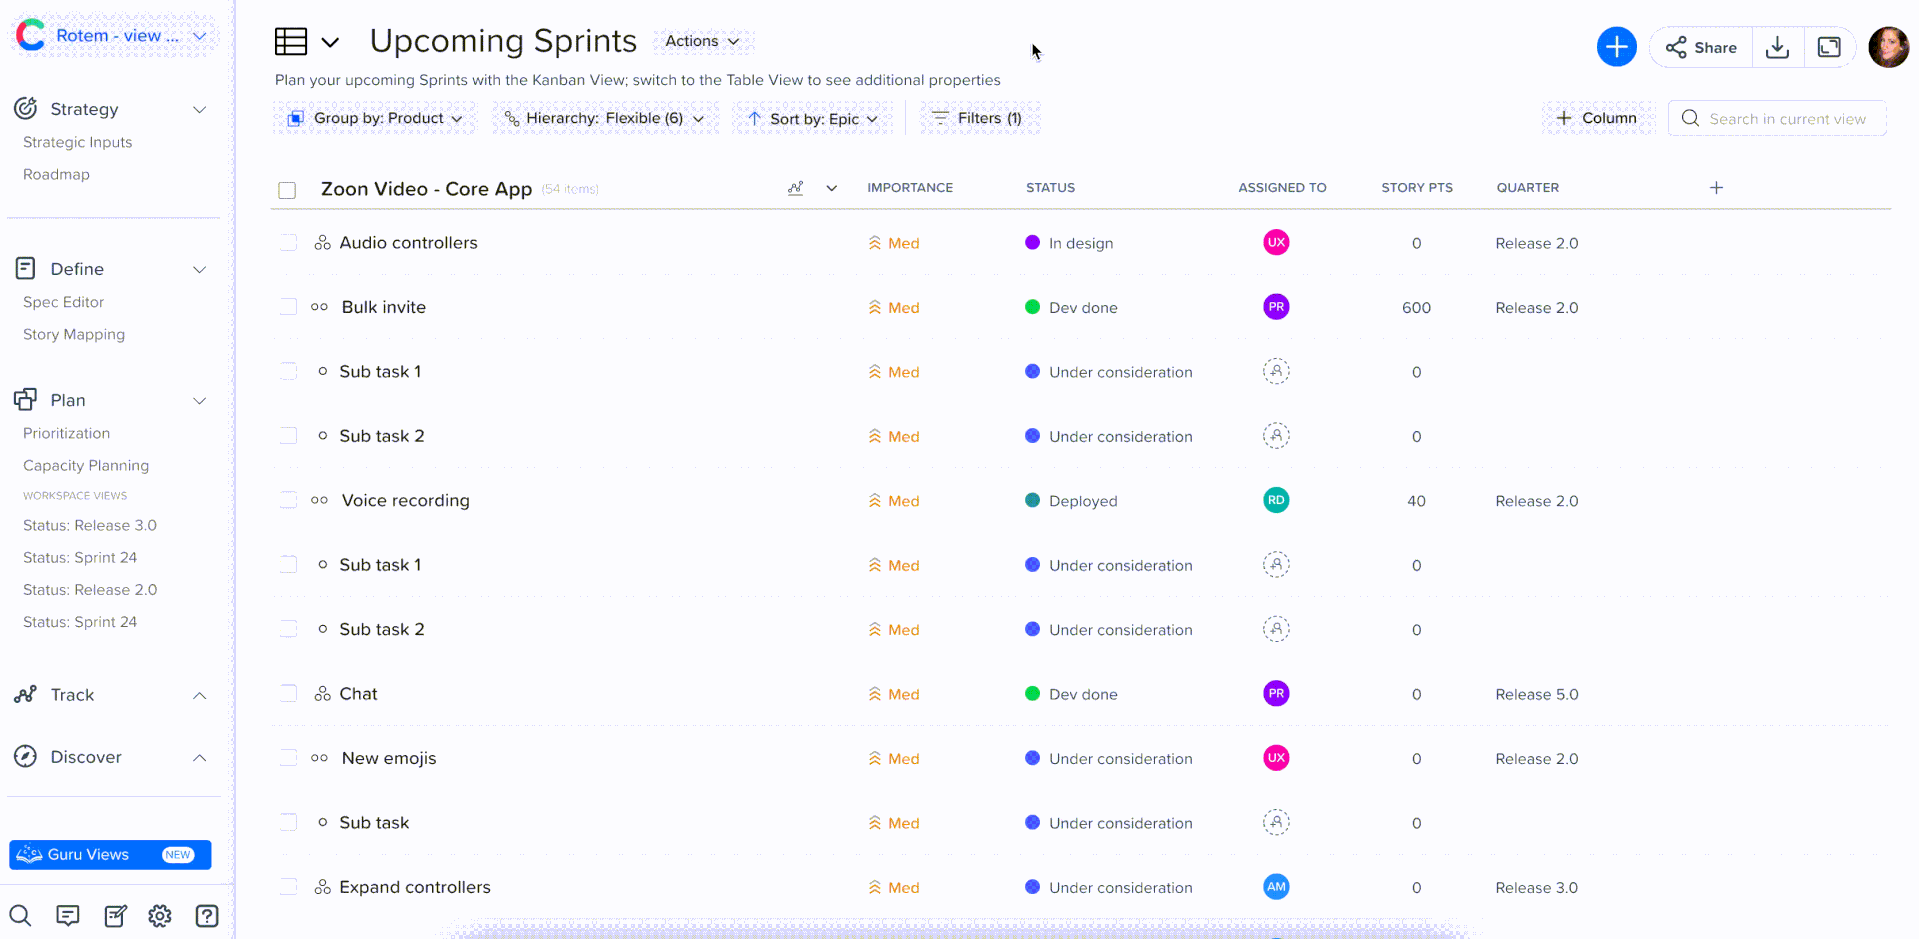The image size is (1919, 939).
Task: Open the view type chevron next to table icon
Action: coord(330,42)
